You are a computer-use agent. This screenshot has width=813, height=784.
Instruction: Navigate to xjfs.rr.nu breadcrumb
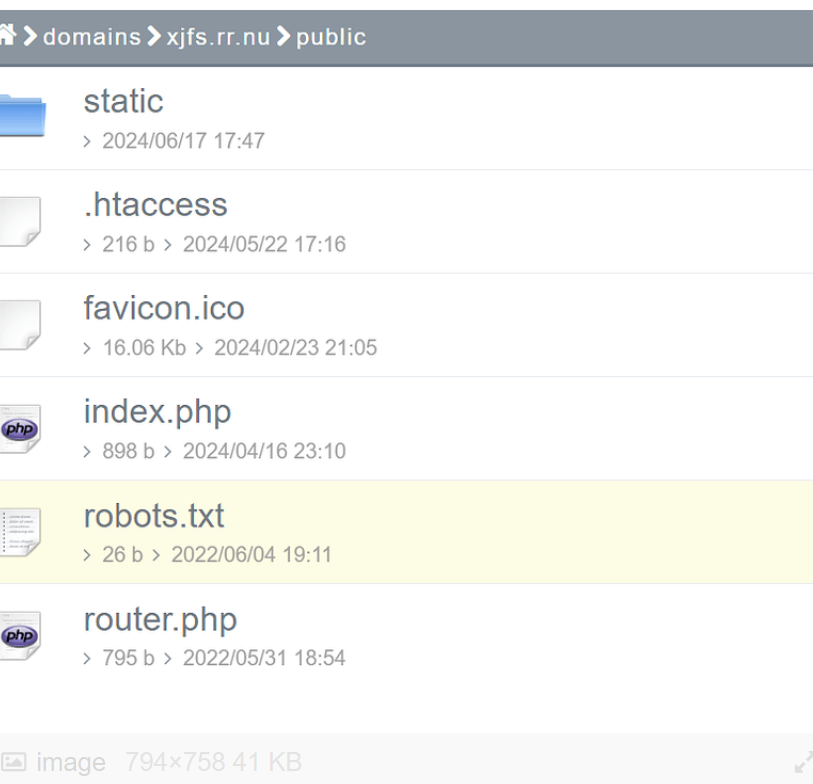(x=218, y=37)
